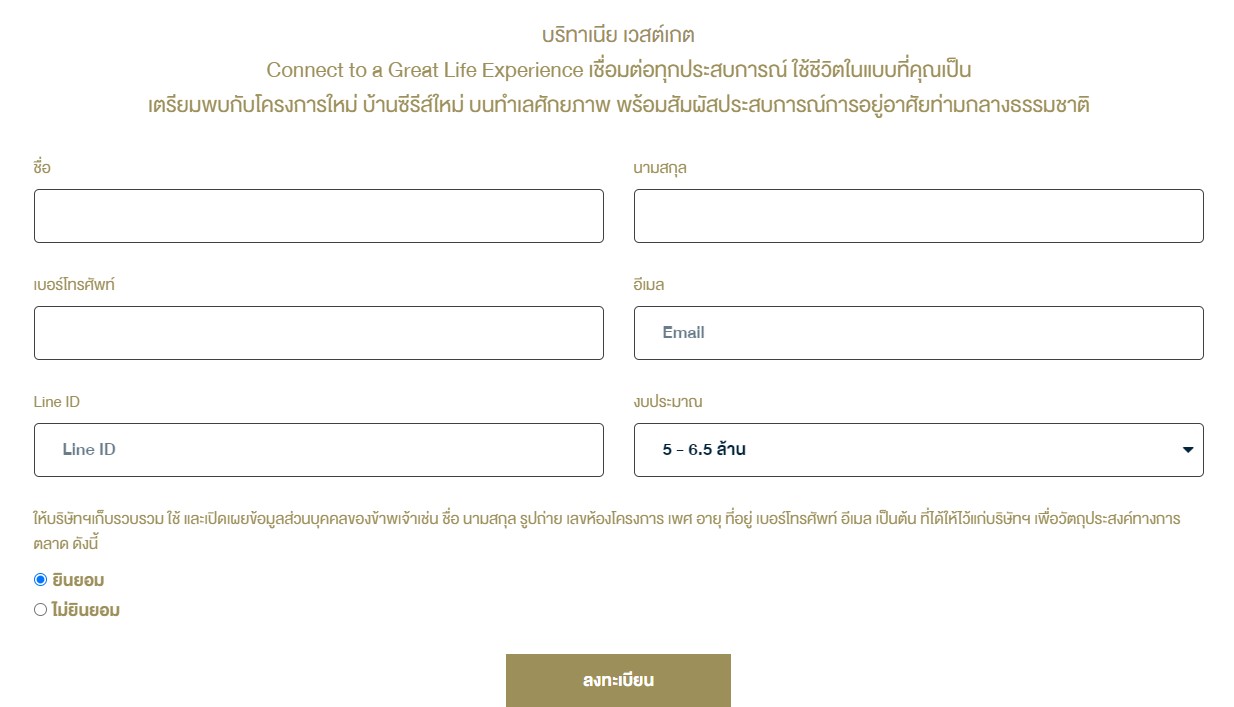The height and width of the screenshot is (707, 1234).
Task: Select the ยินยอม consent radio button
Action: click(41, 579)
